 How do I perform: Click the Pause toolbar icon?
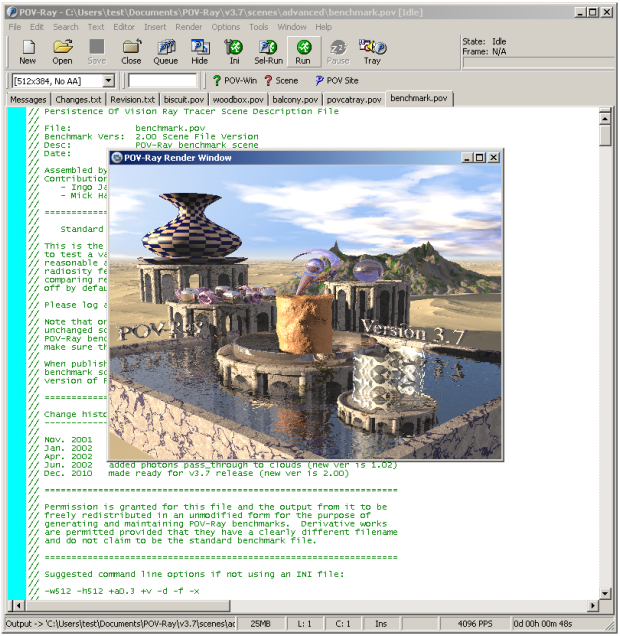(x=338, y=52)
